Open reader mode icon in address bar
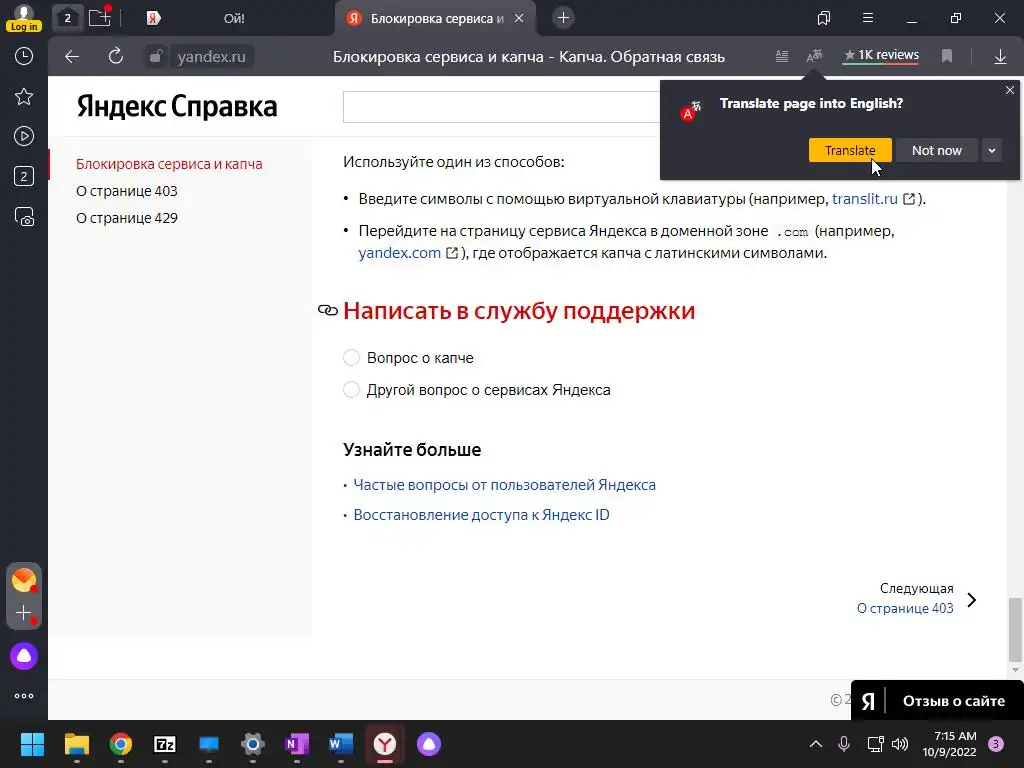The image size is (1024, 768). pos(782,56)
